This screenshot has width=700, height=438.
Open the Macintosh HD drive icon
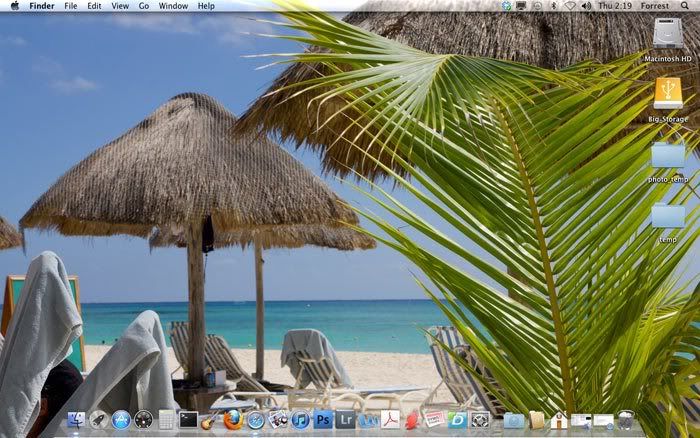668,35
